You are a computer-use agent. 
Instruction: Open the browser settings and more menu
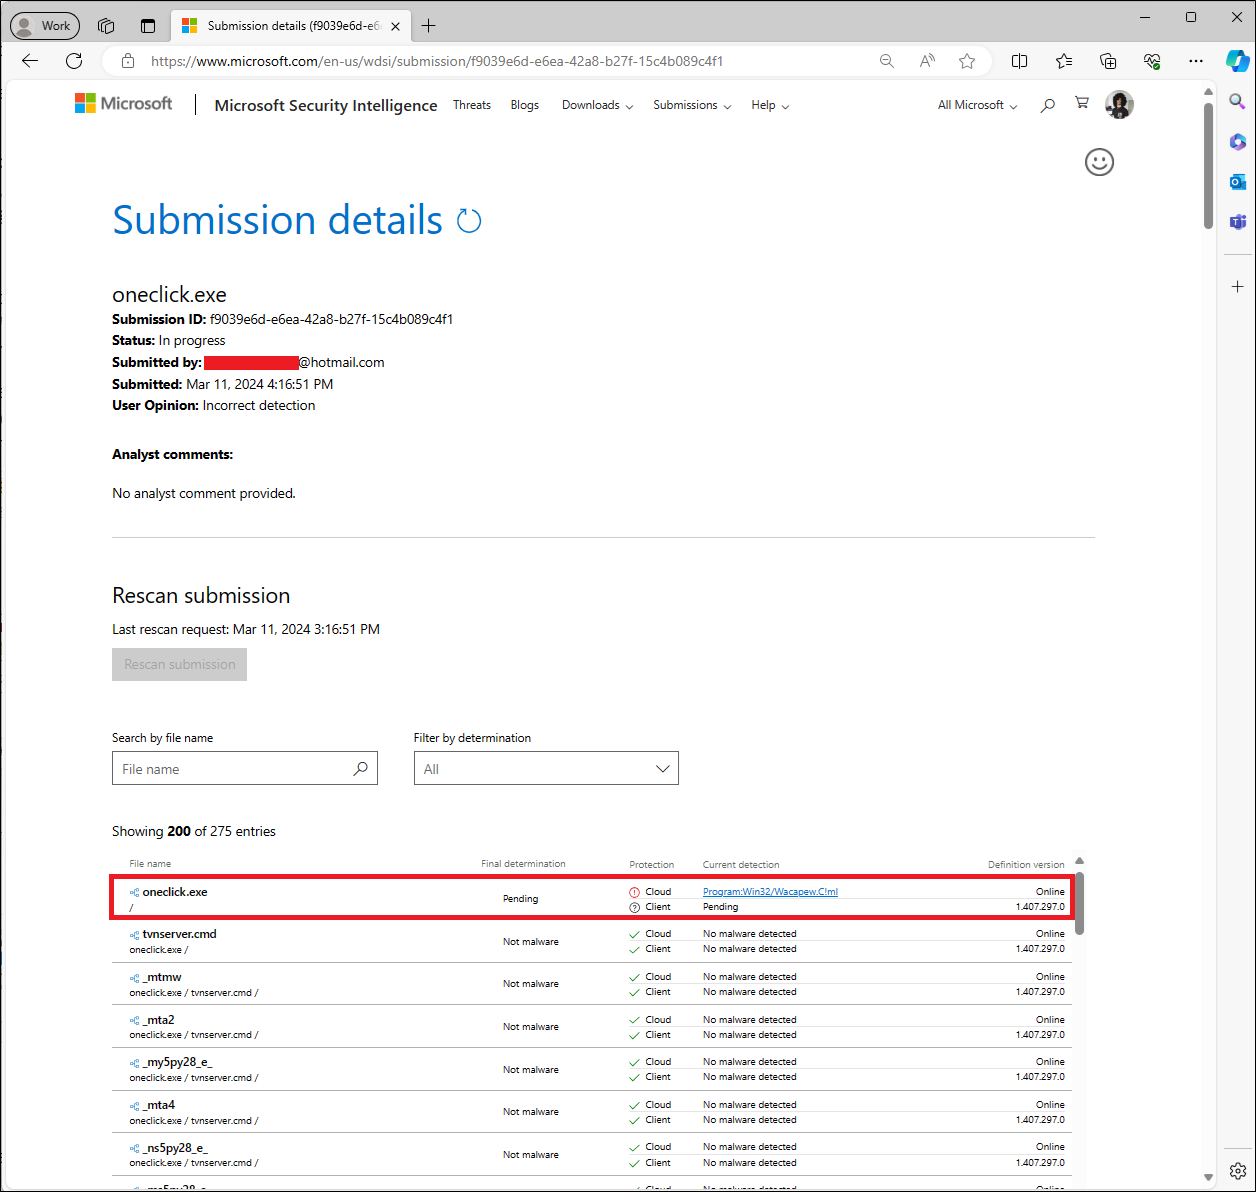[x=1196, y=61]
